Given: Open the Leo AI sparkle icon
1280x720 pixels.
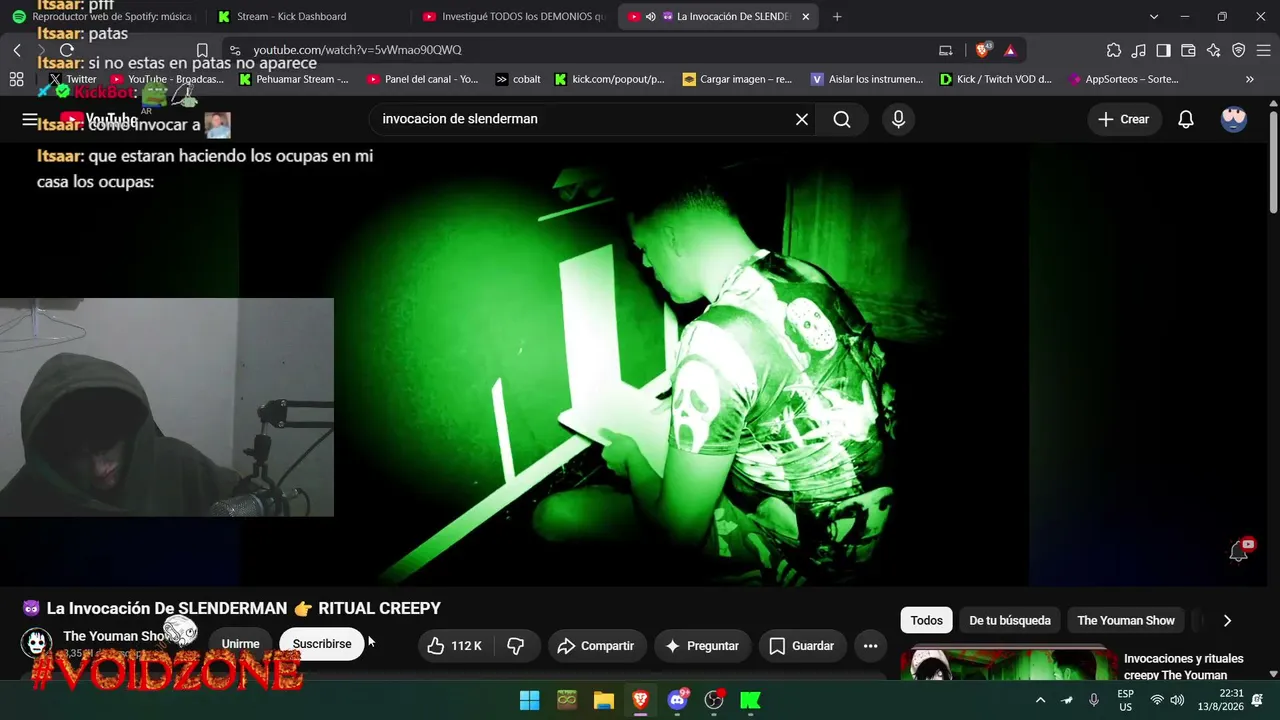Looking at the screenshot, I should pyautogui.click(x=1214, y=50).
